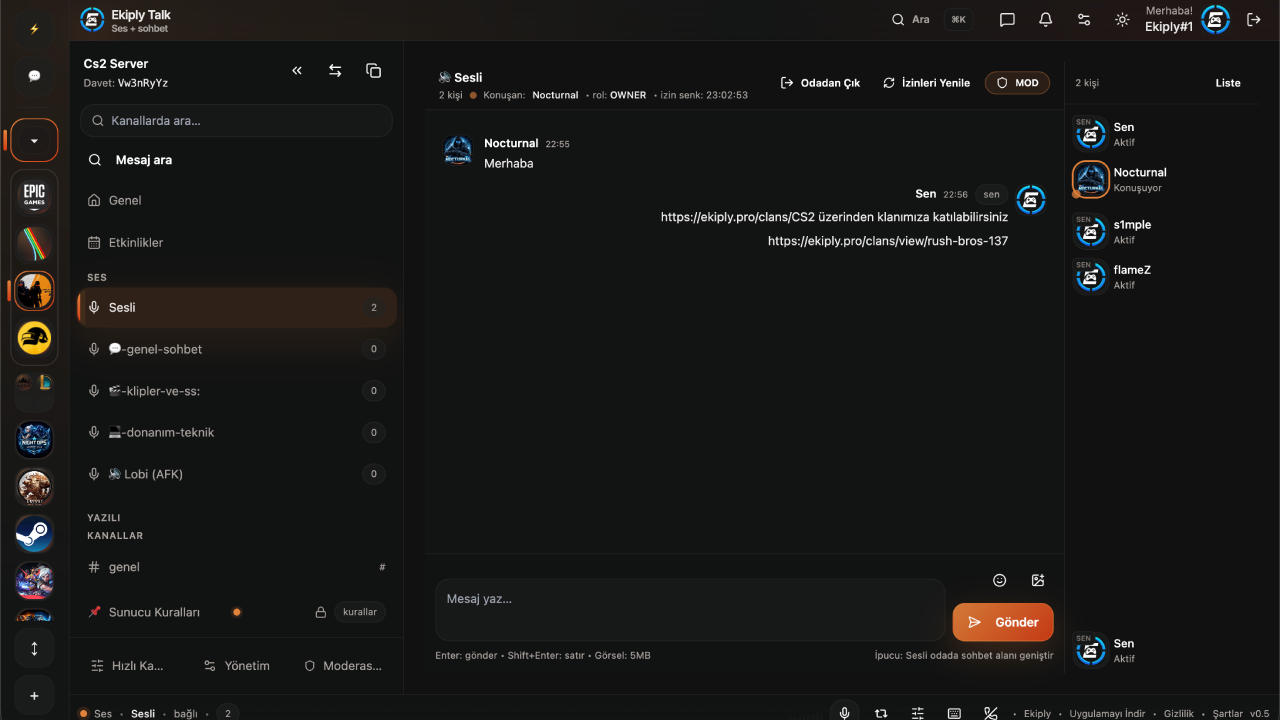Open the Şartlar terms link

(1228, 714)
